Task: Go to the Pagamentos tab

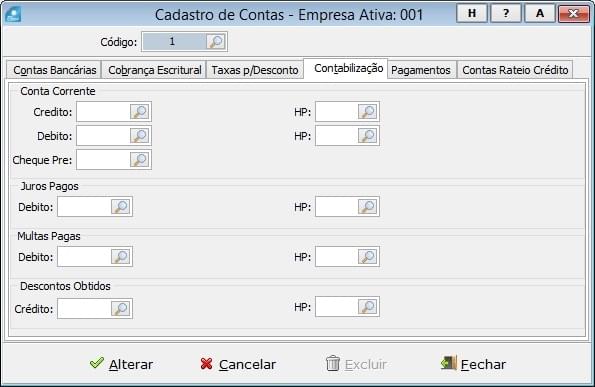Action: point(421,70)
